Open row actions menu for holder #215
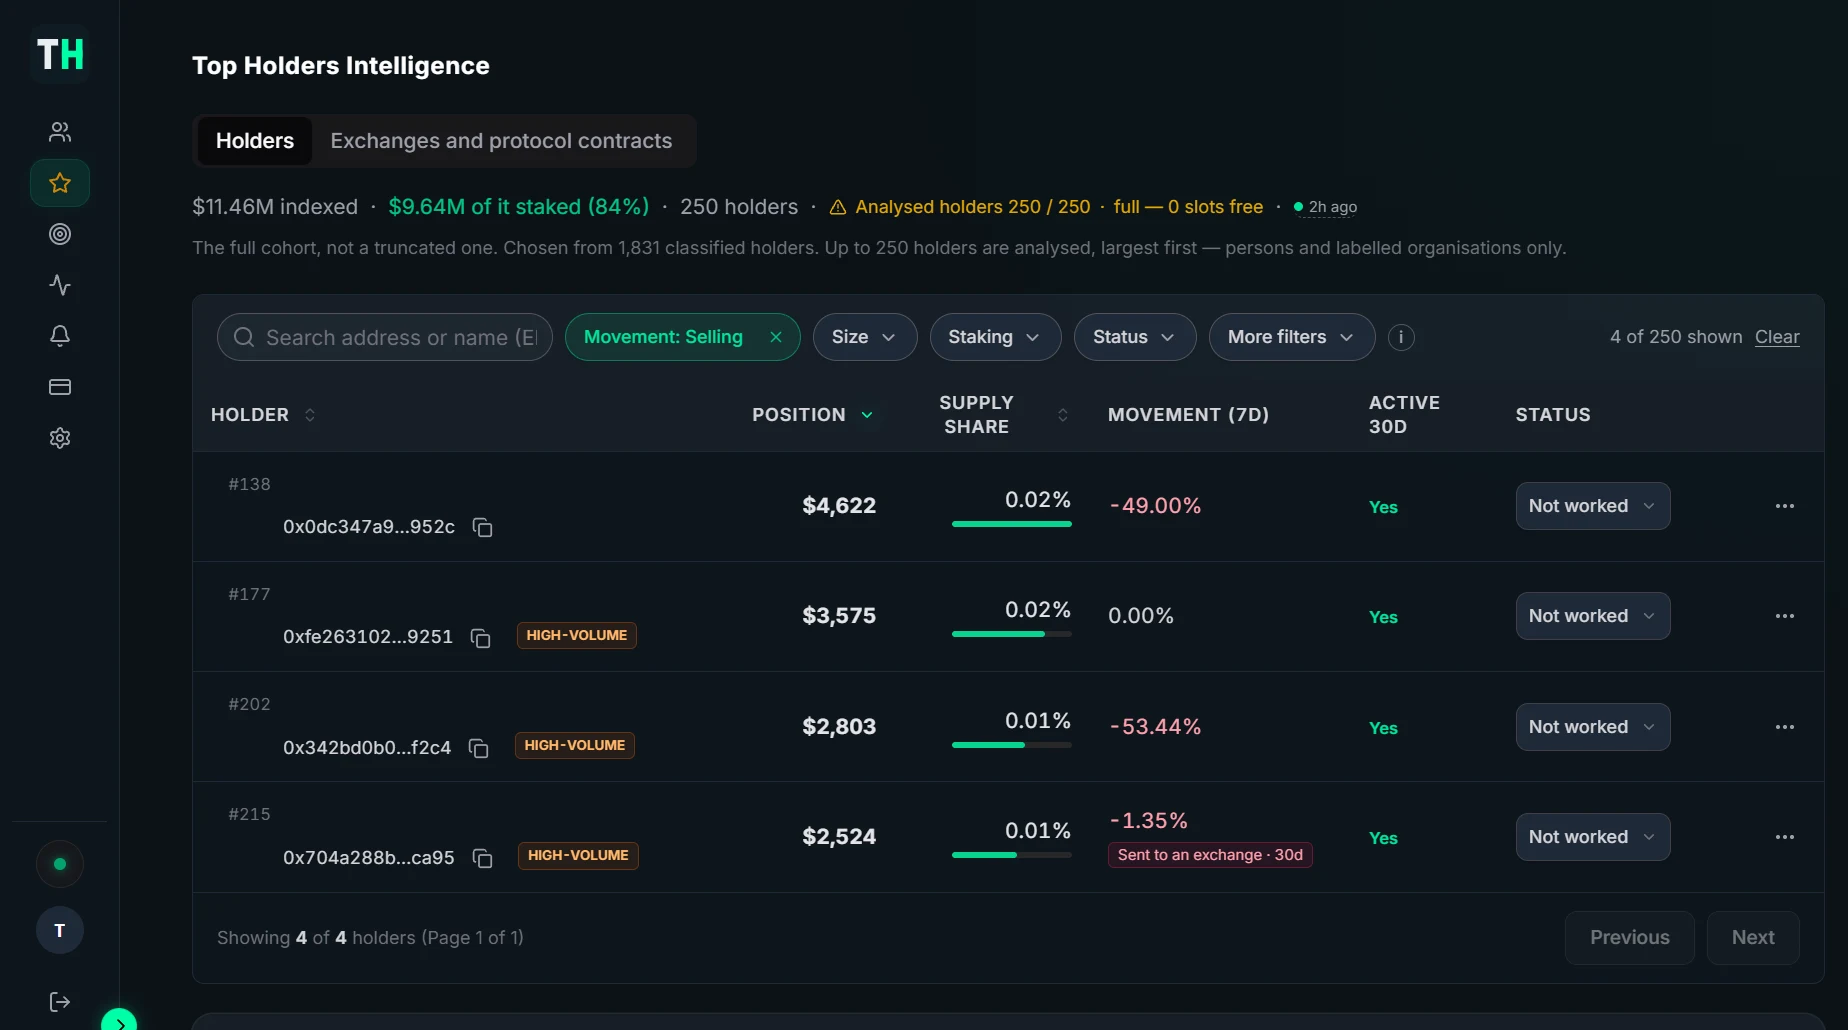This screenshot has height=1030, width=1848. 1785,837
